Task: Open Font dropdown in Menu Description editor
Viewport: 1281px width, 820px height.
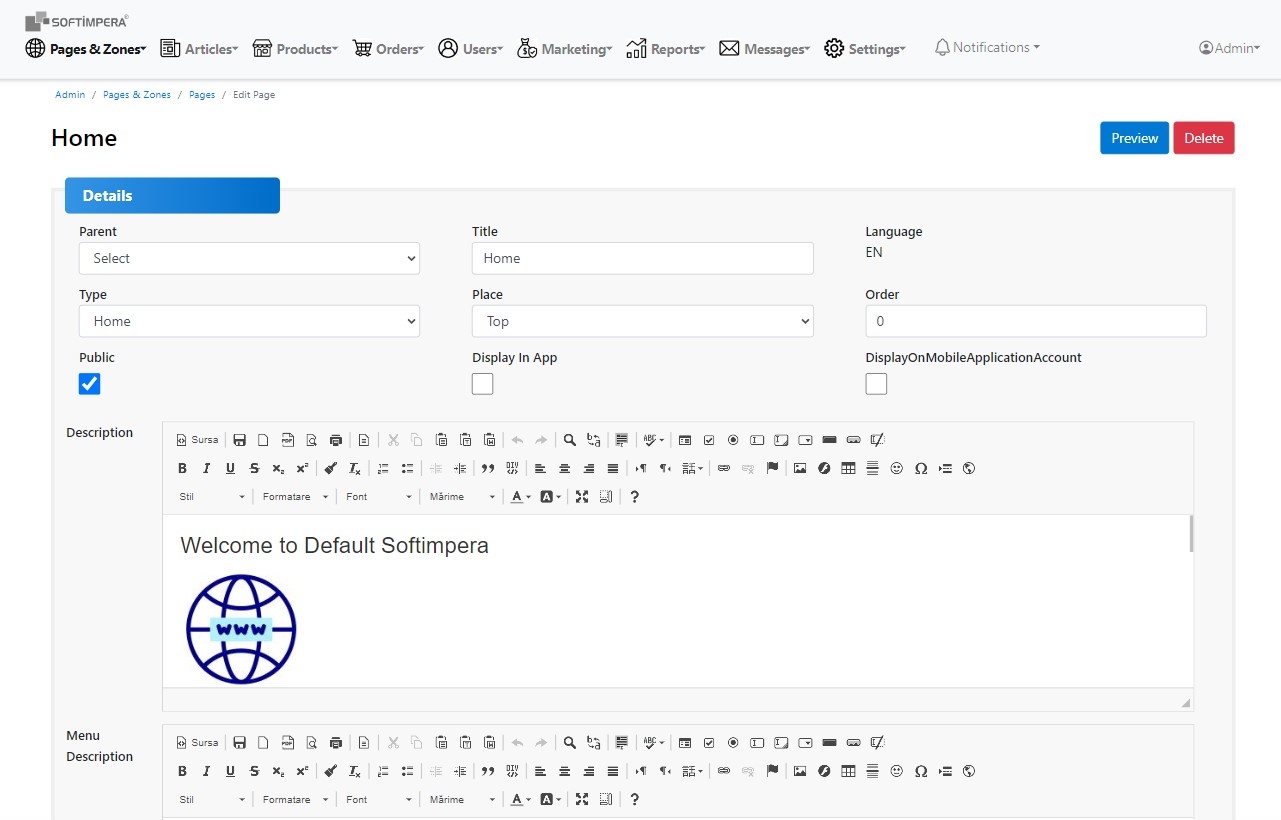Action: tap(378, 800)
